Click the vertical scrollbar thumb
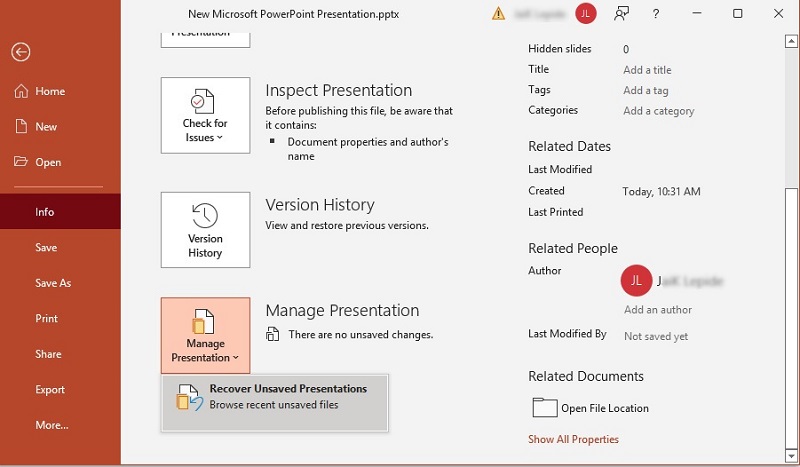Screen dimensions: 800x467 point(791,316)
